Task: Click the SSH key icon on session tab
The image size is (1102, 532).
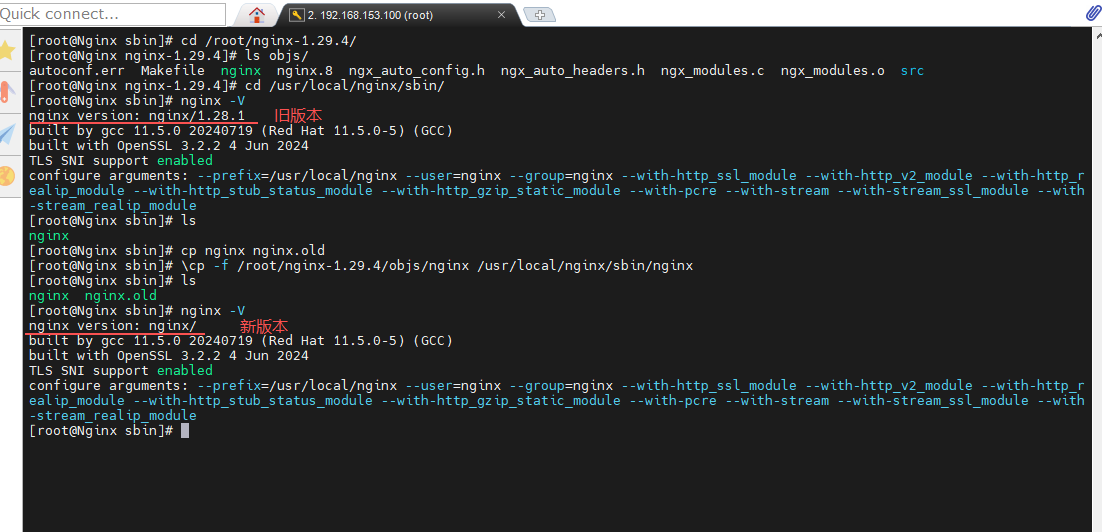Action: click(x=296, y=15)
